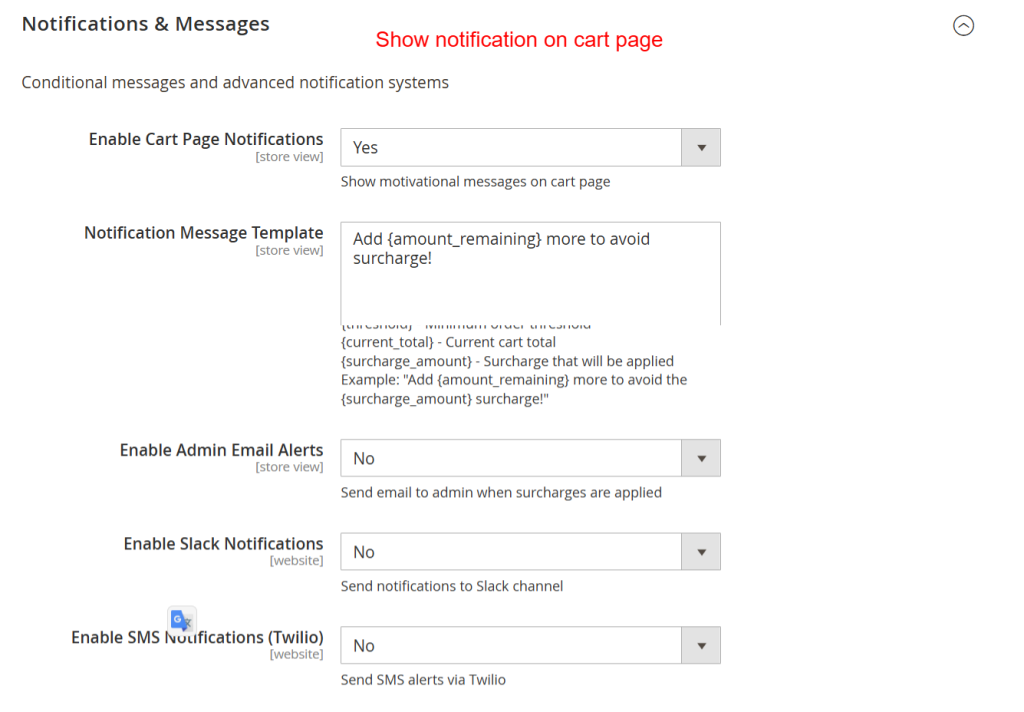Viewport: 1024px width, 712px height.
Task: Select the No value for Slack Notifications
Action: 363,551
